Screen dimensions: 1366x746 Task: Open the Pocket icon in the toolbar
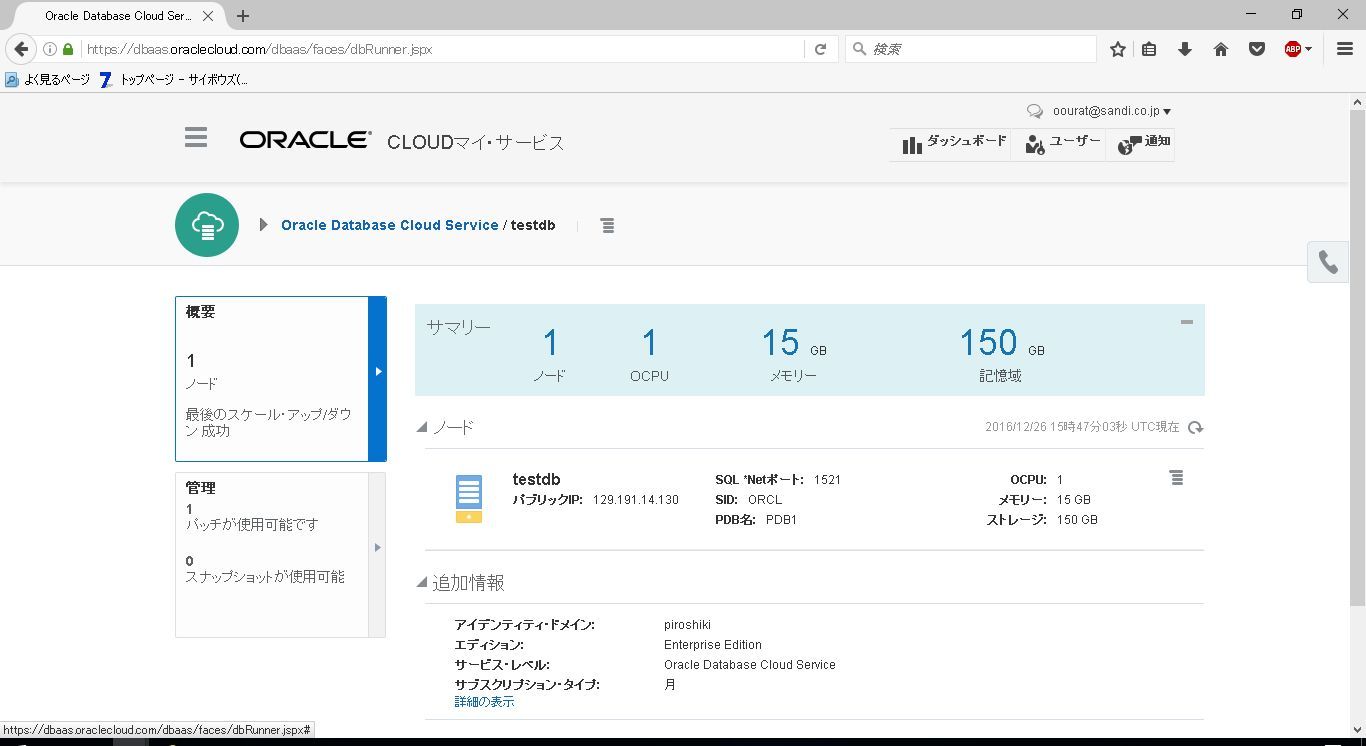click(1257, 49)
